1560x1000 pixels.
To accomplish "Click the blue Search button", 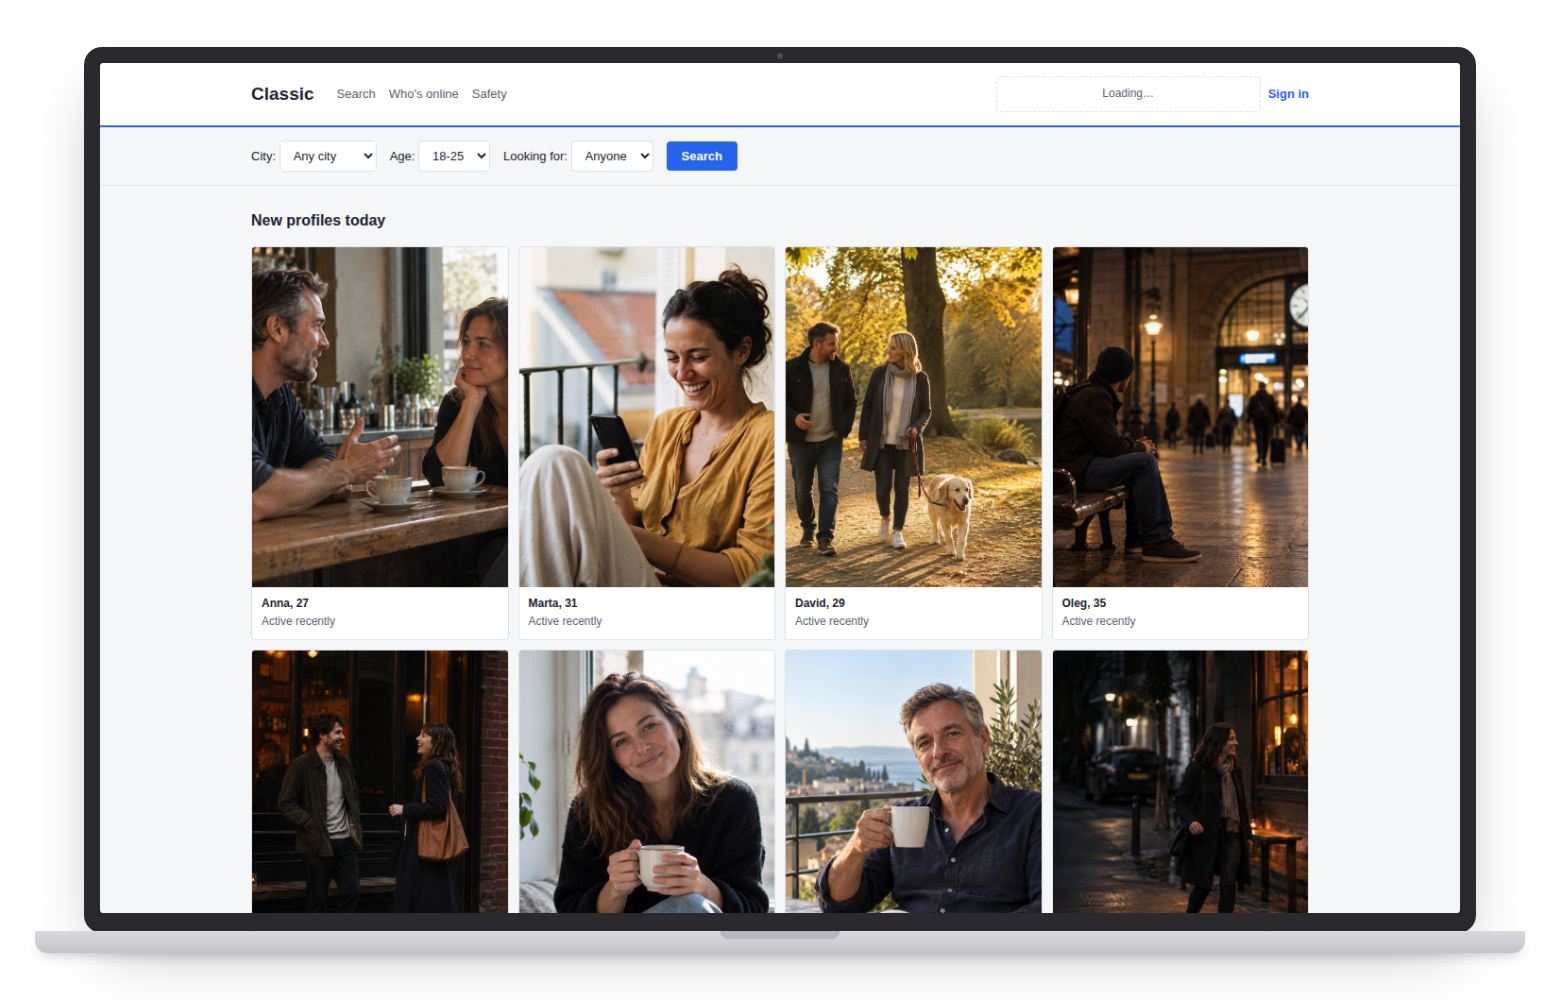I will (702, 156).
